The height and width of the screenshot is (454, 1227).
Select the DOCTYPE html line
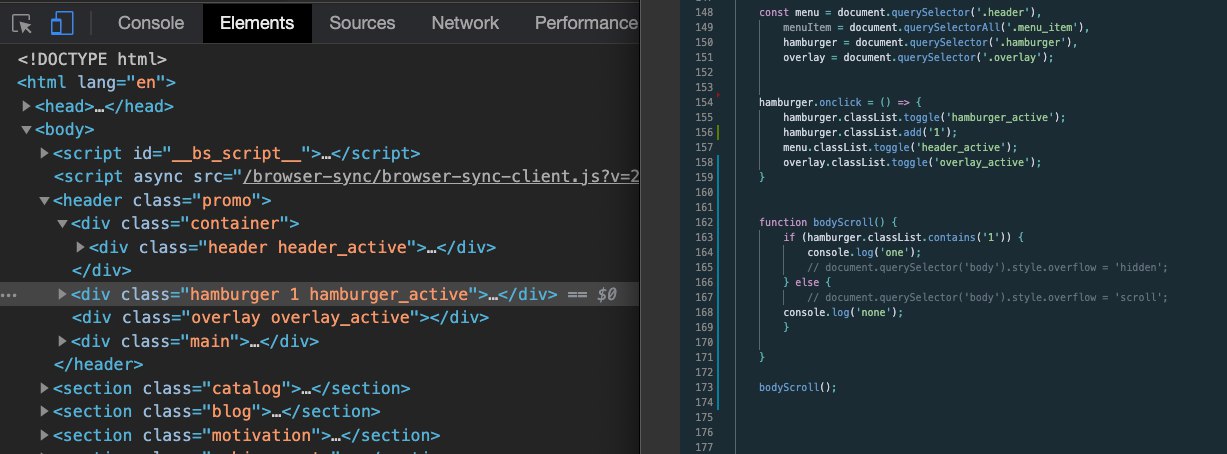click(92, 59)
